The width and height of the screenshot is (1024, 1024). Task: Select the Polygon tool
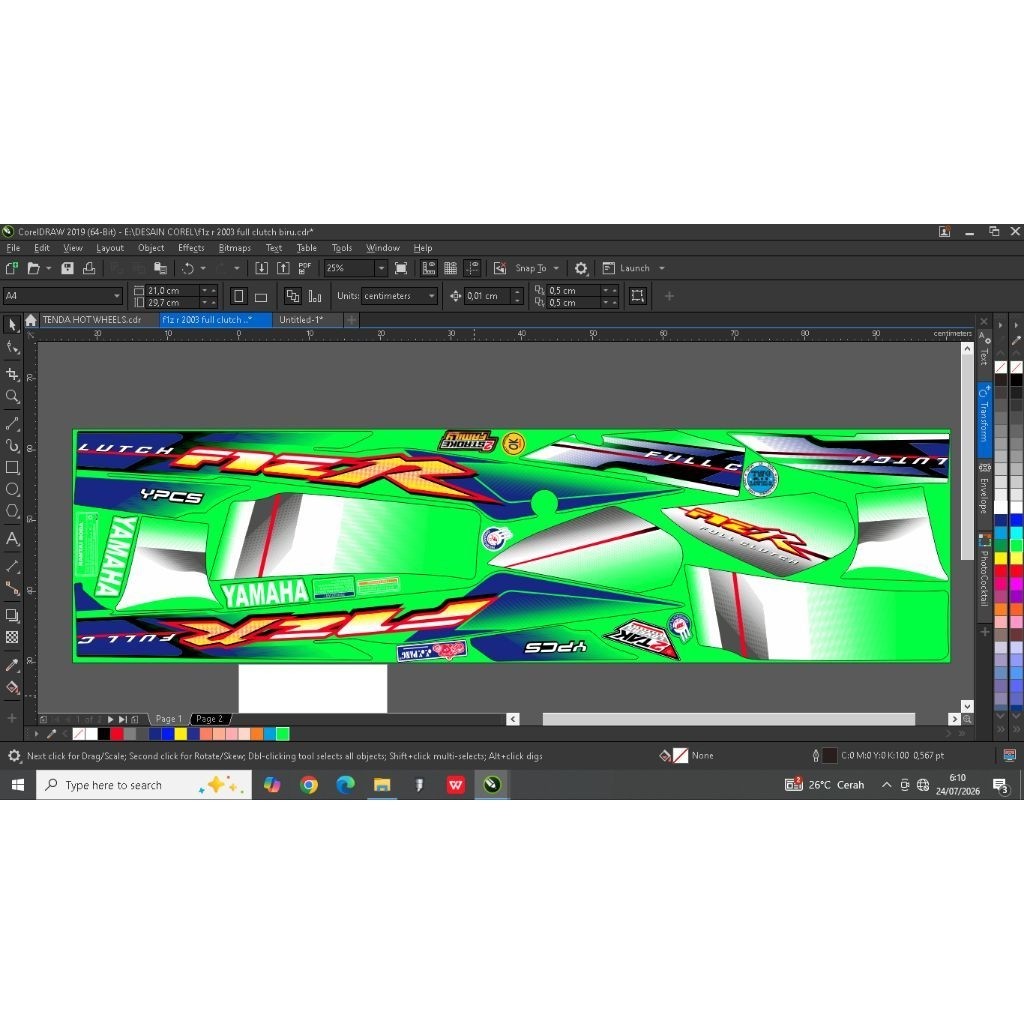click(x=12, y=511)
